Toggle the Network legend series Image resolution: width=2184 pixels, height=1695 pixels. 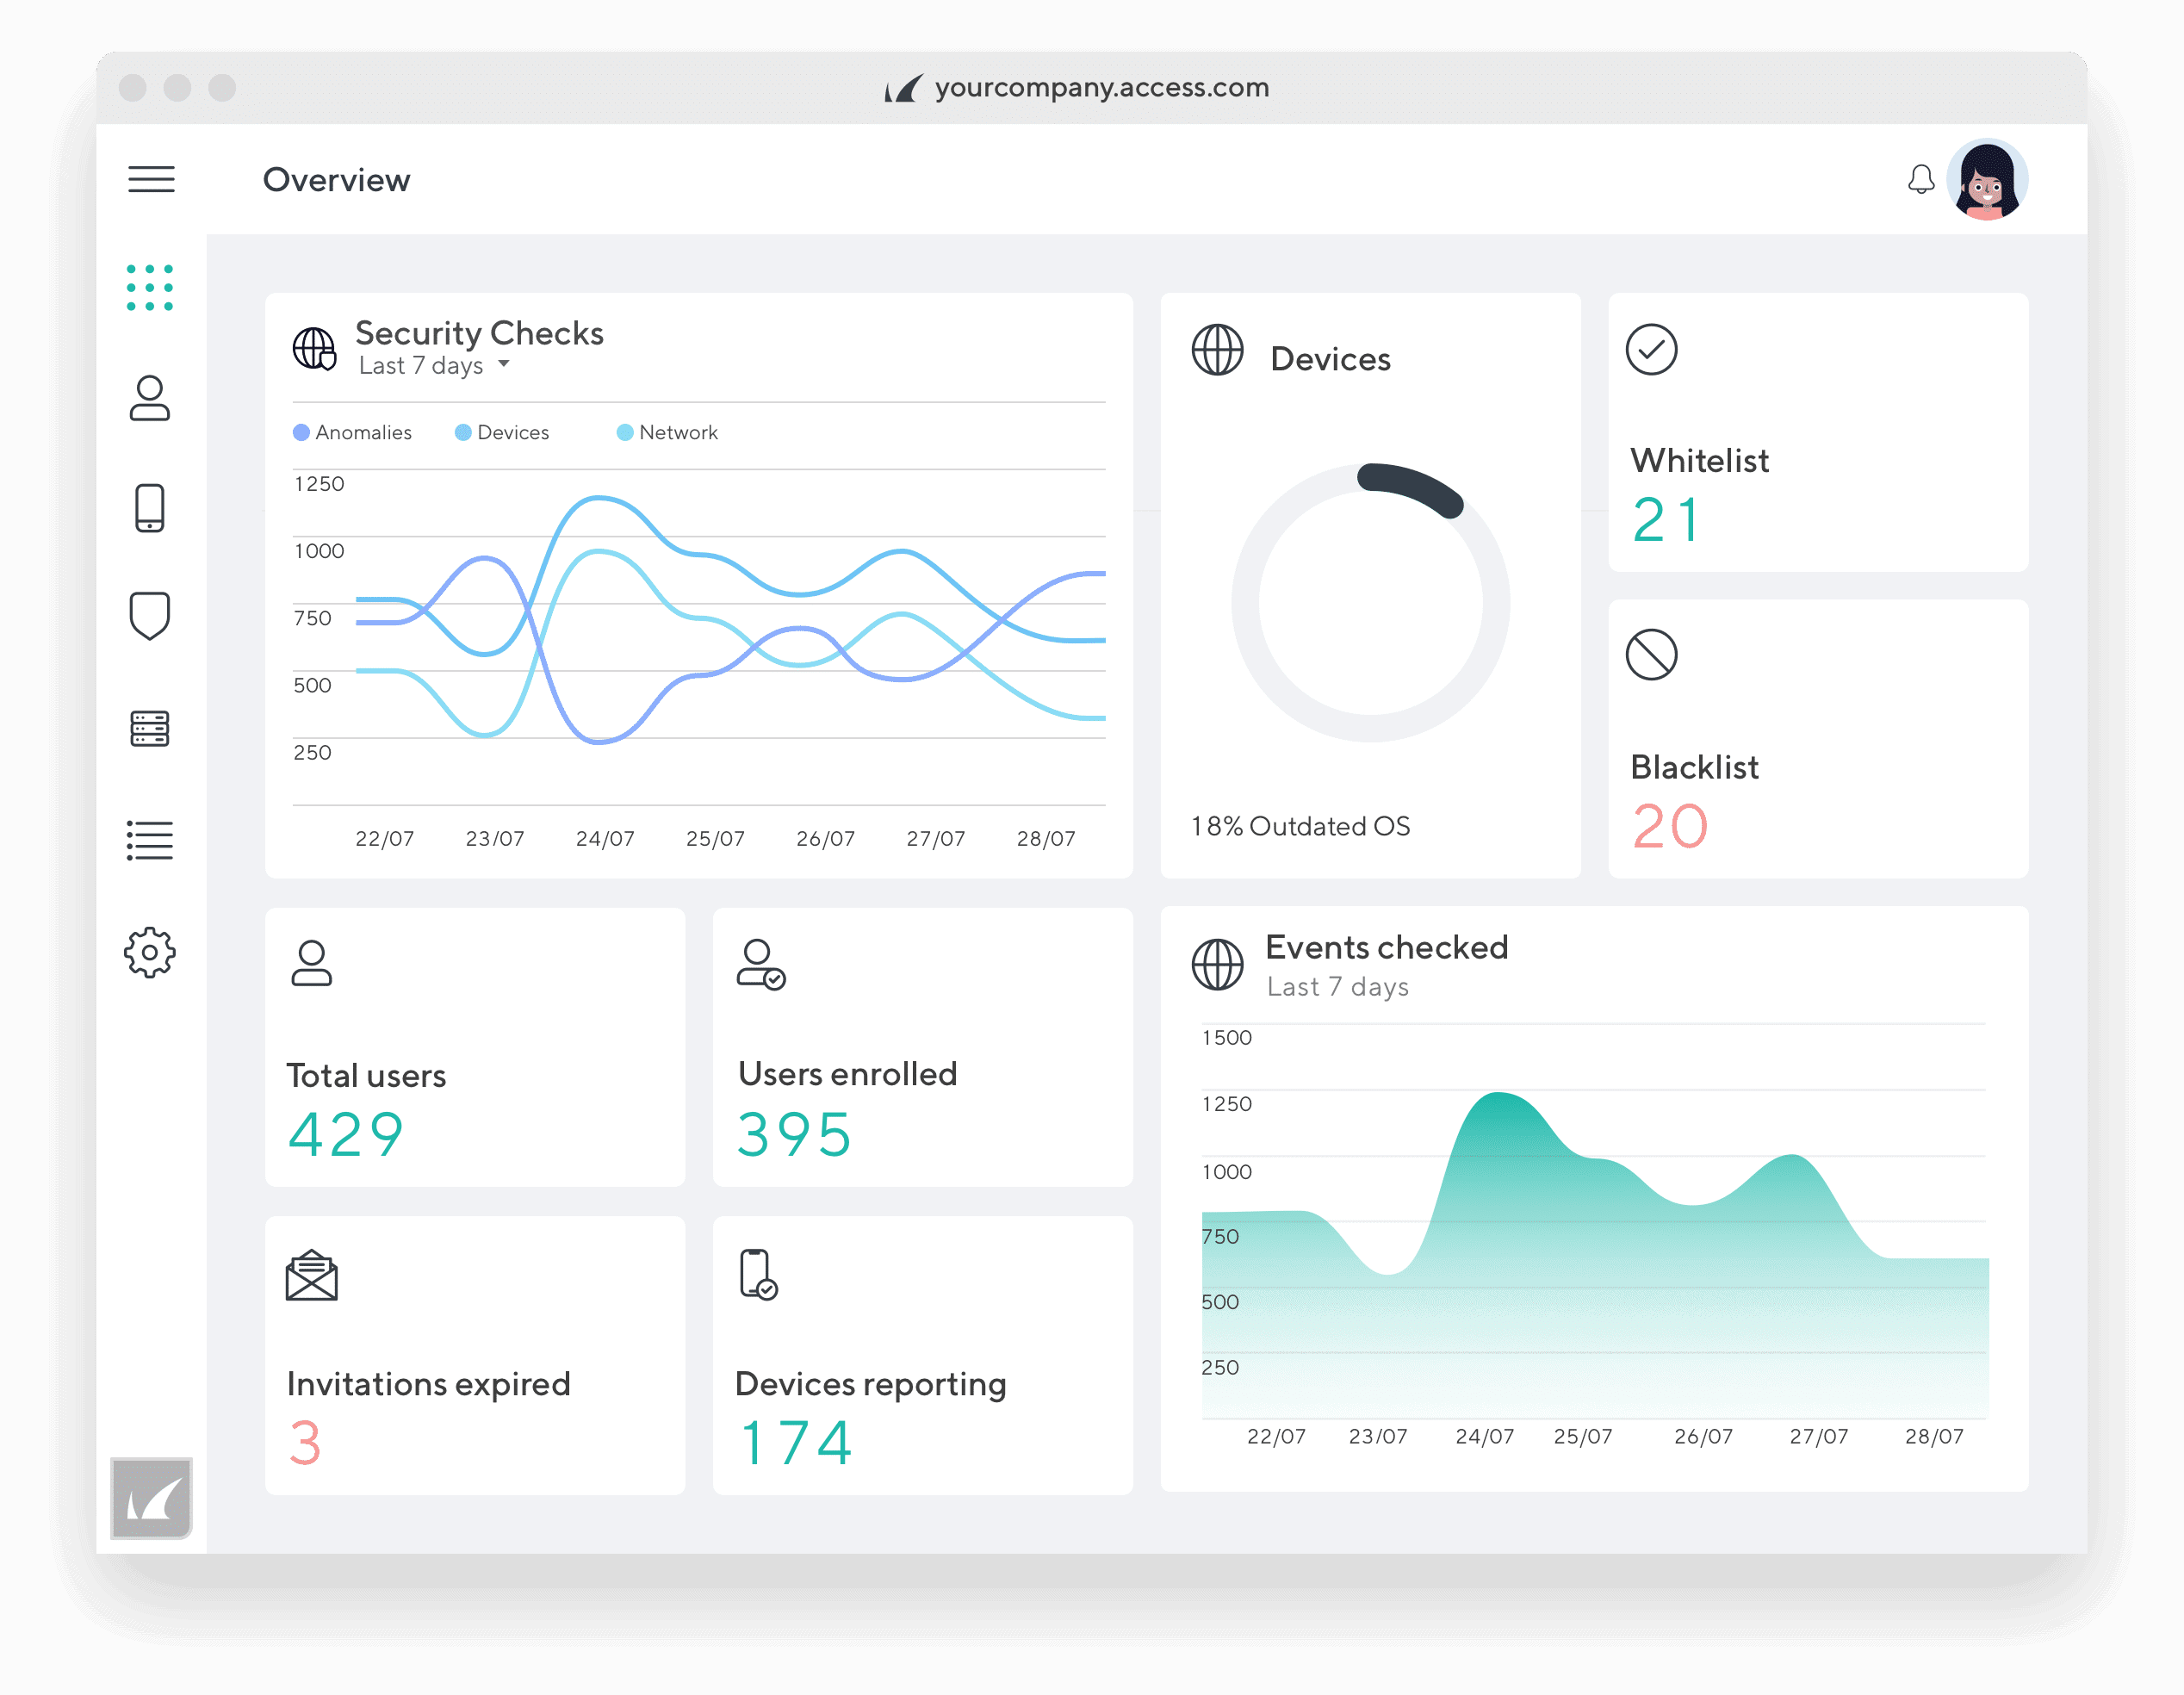pos(667,433)
